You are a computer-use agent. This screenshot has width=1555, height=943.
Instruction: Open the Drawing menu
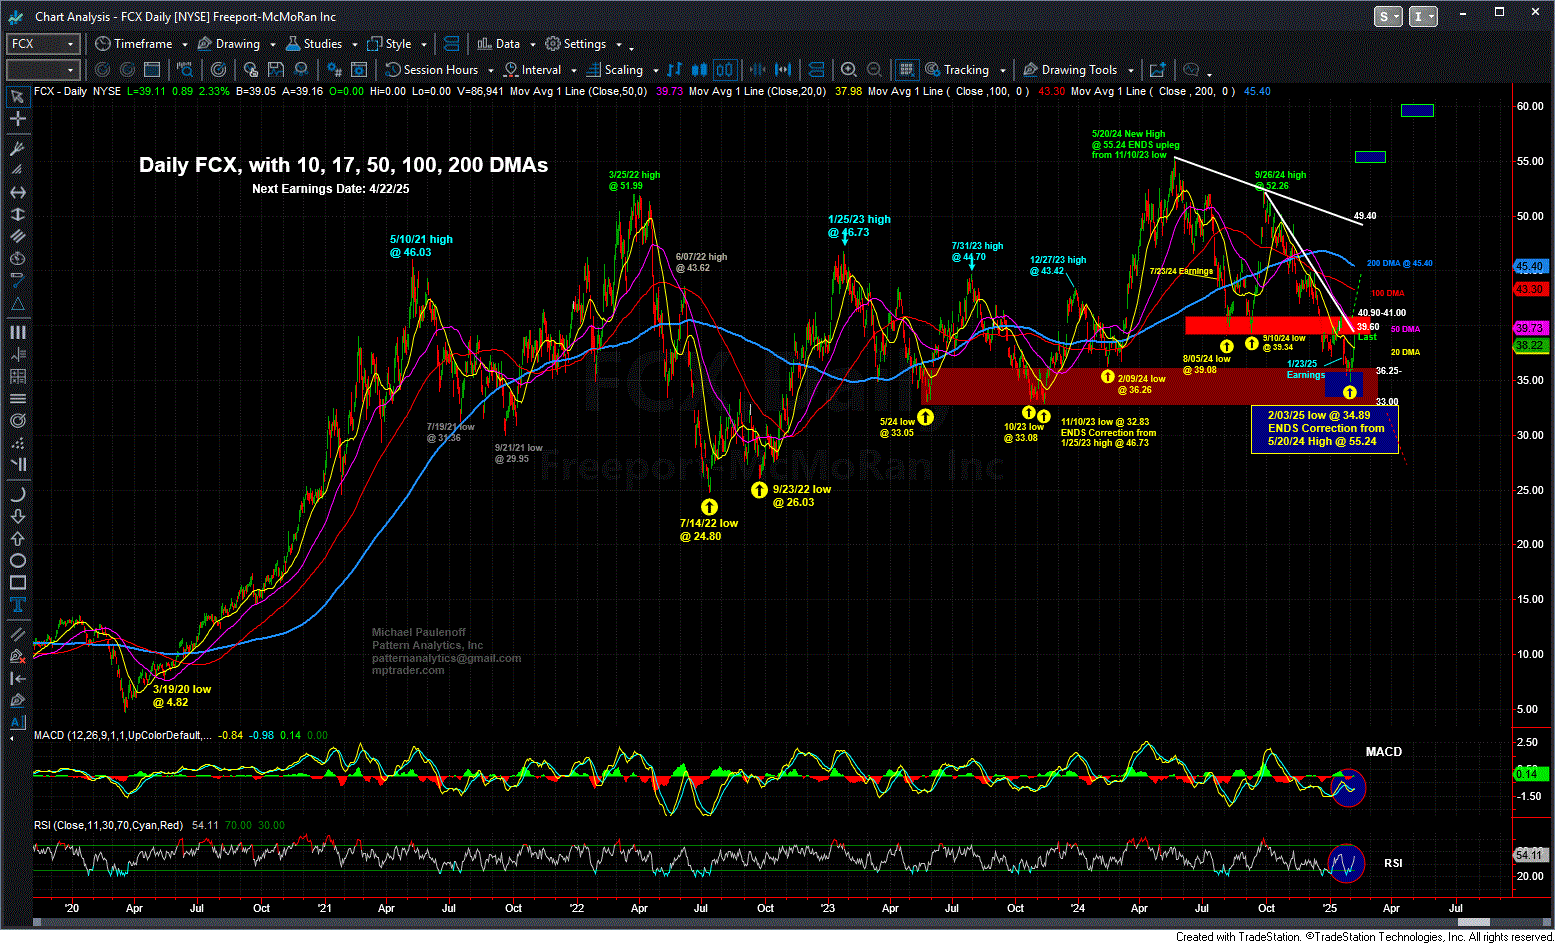tap(236, 44)
